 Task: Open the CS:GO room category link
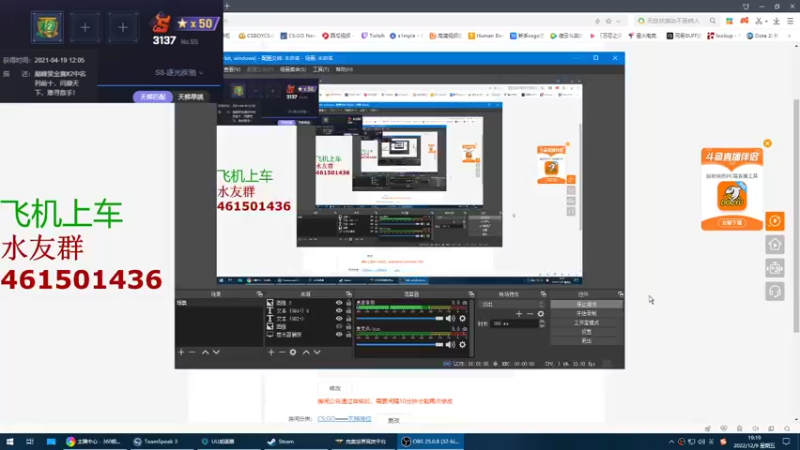(x=344, y=419)
